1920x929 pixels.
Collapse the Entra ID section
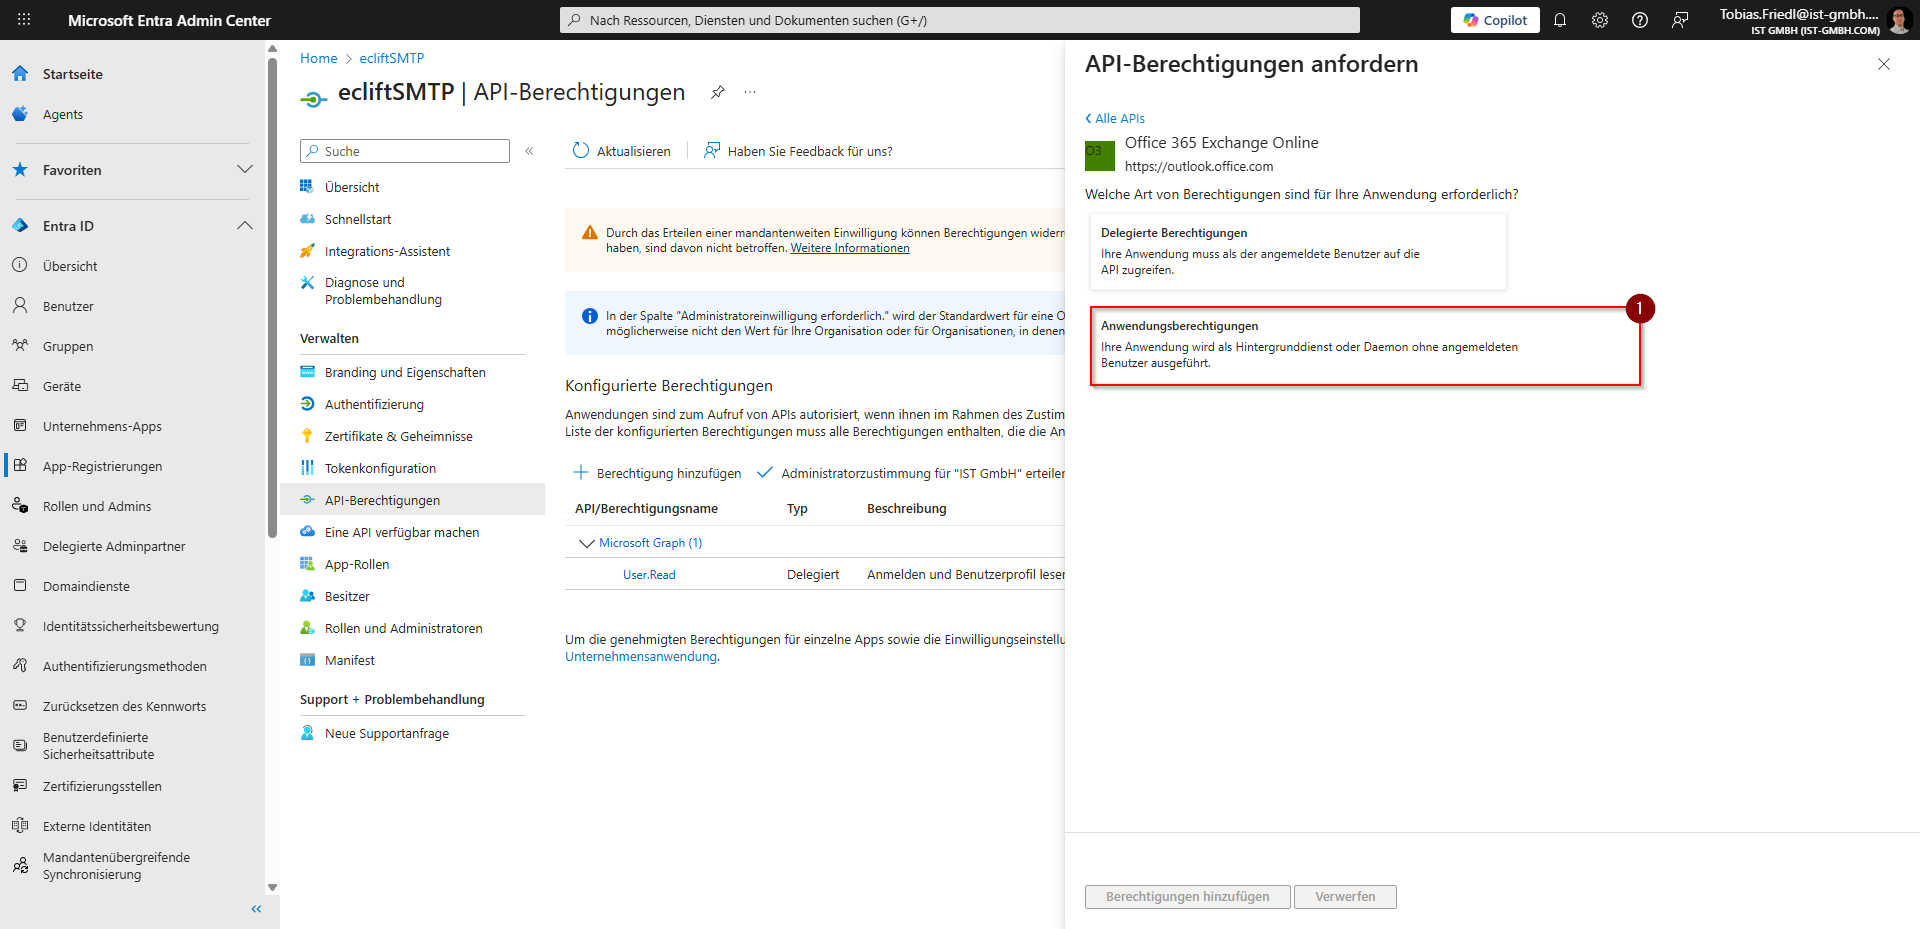pyautogui.click(x=244, y=226)
